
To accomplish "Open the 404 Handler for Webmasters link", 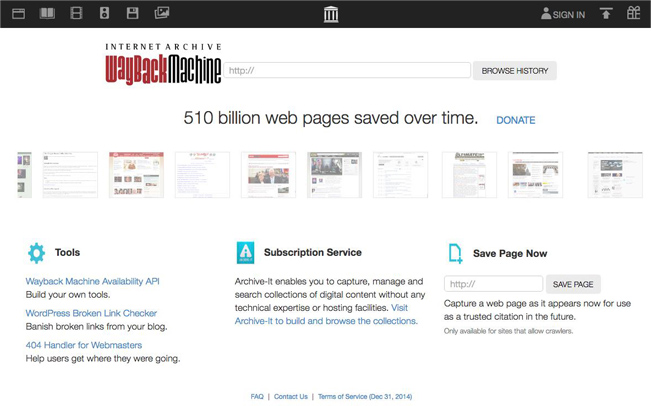I will pyautogui.click(x=84, y=345).
